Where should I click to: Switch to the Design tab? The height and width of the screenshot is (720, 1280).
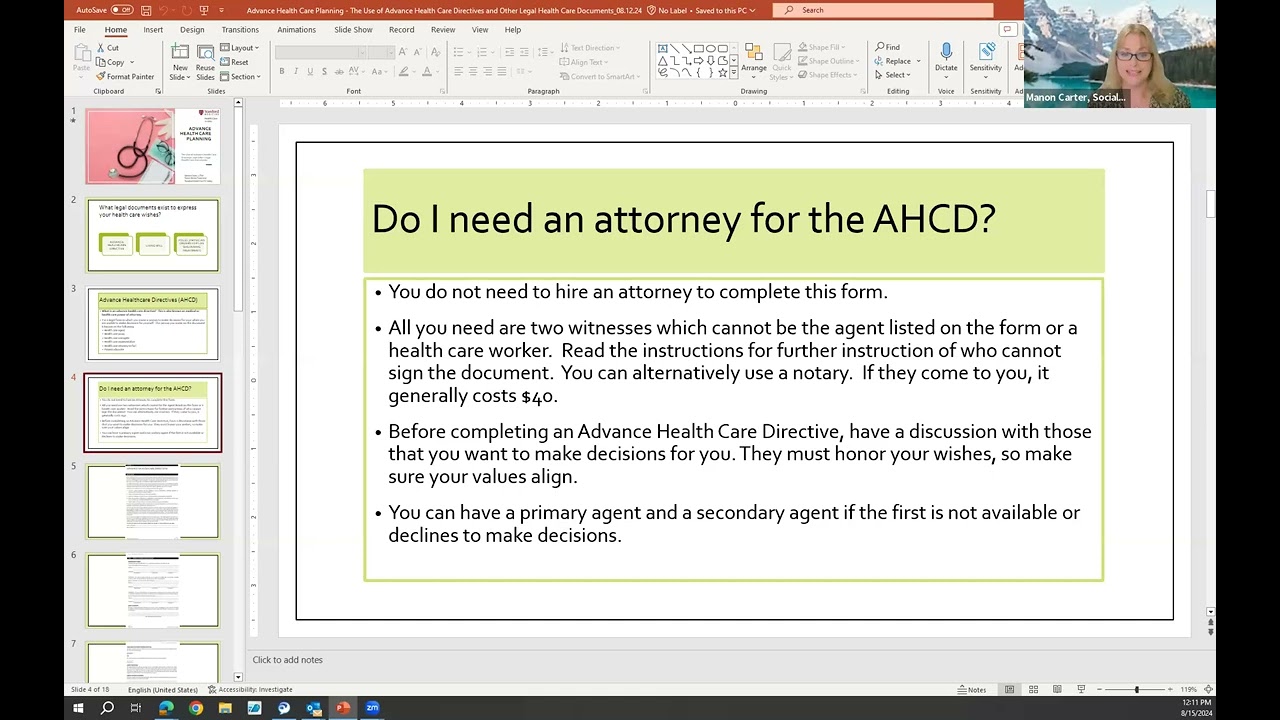pyautogui.click(x=192, y=30)
